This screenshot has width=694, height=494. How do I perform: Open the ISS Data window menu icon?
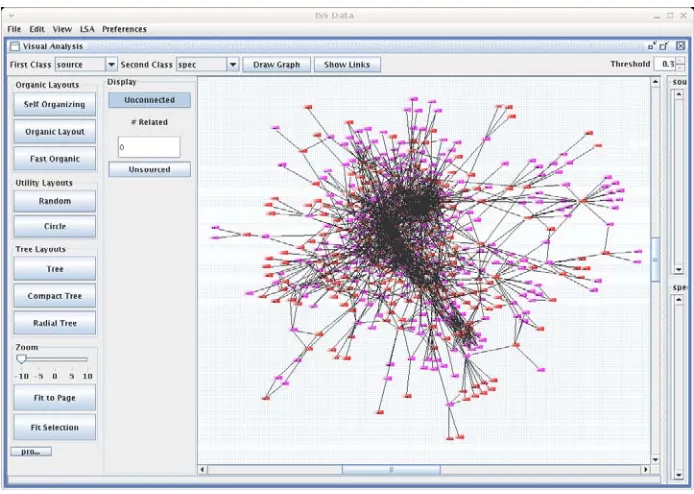(12, 15)
